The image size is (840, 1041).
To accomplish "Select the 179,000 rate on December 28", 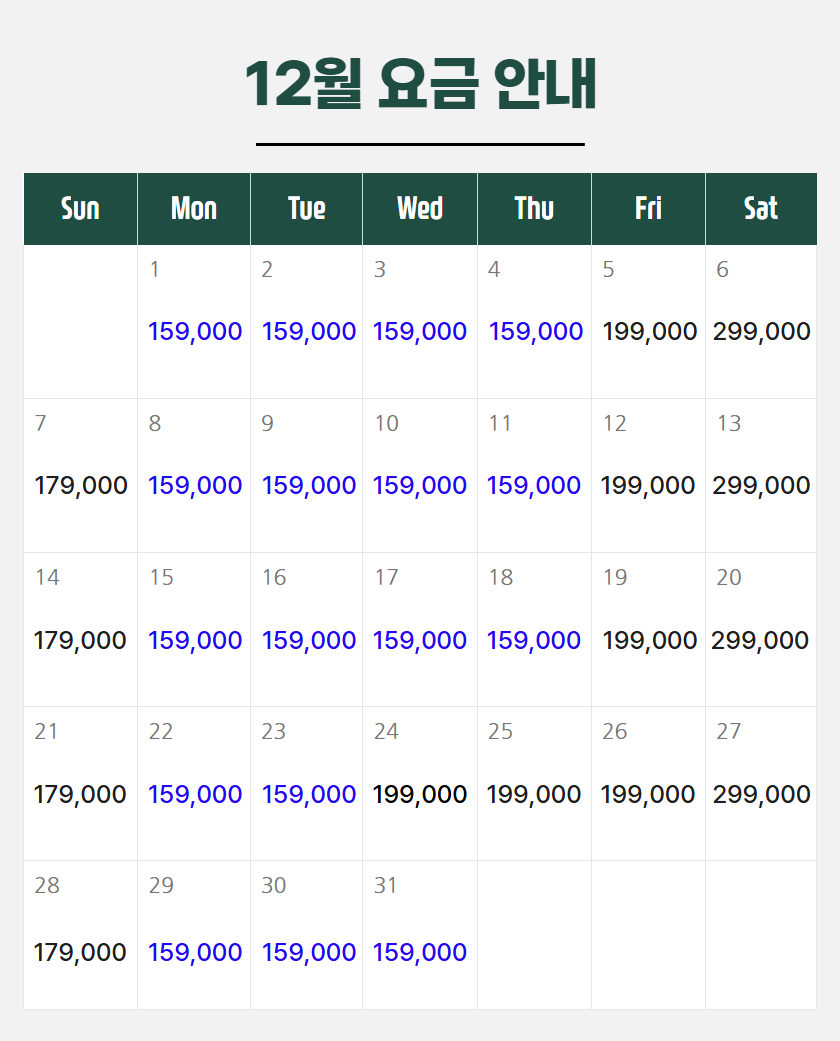I will [x=81, y=953].
